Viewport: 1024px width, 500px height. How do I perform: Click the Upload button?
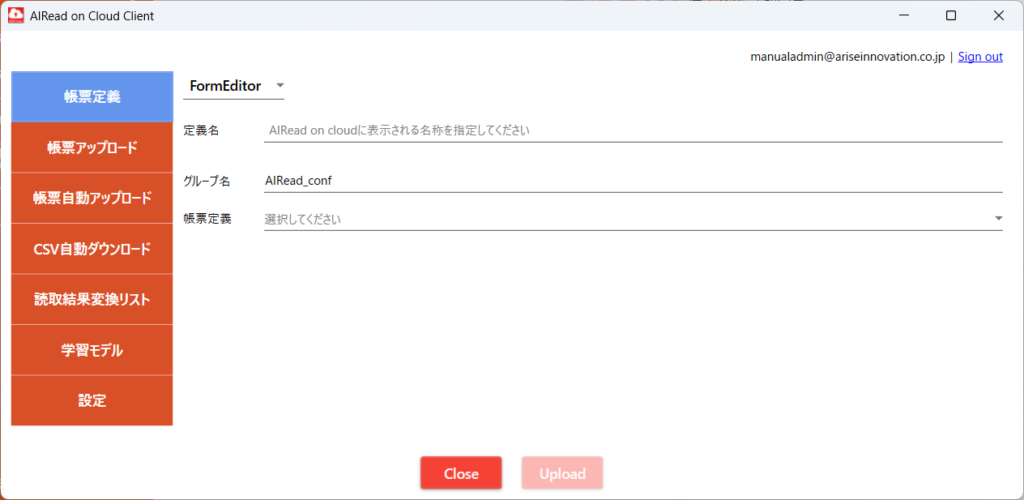click(562, 473)
